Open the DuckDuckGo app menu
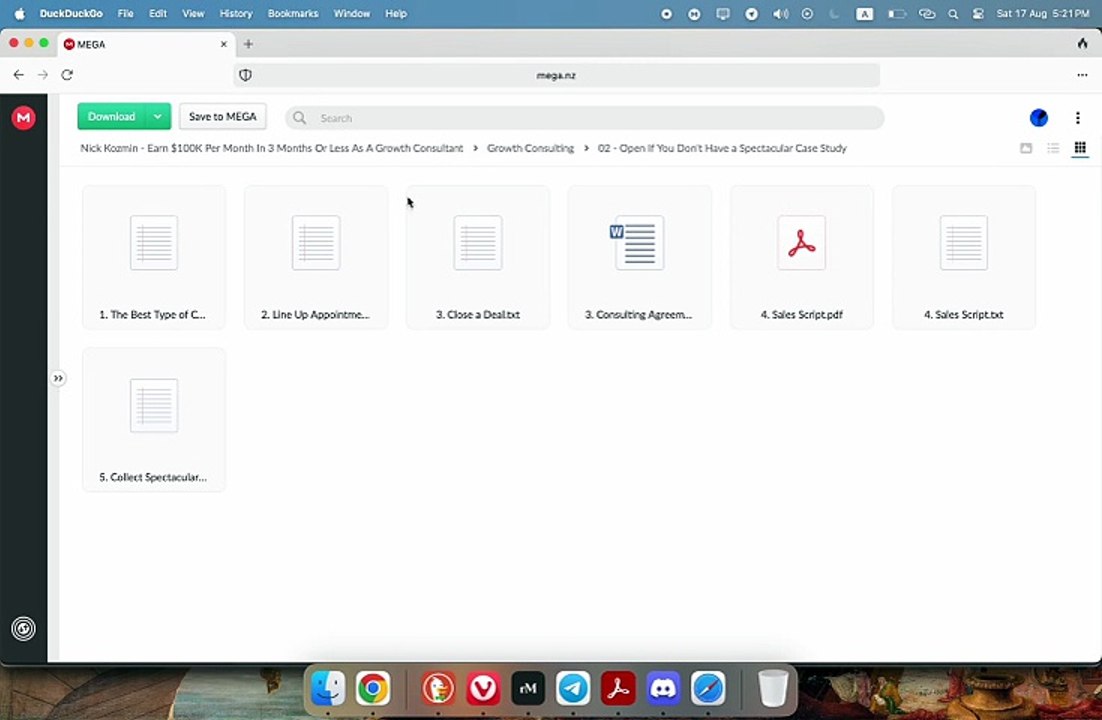This screenshot has width=1102, height=720. [71, 13]
